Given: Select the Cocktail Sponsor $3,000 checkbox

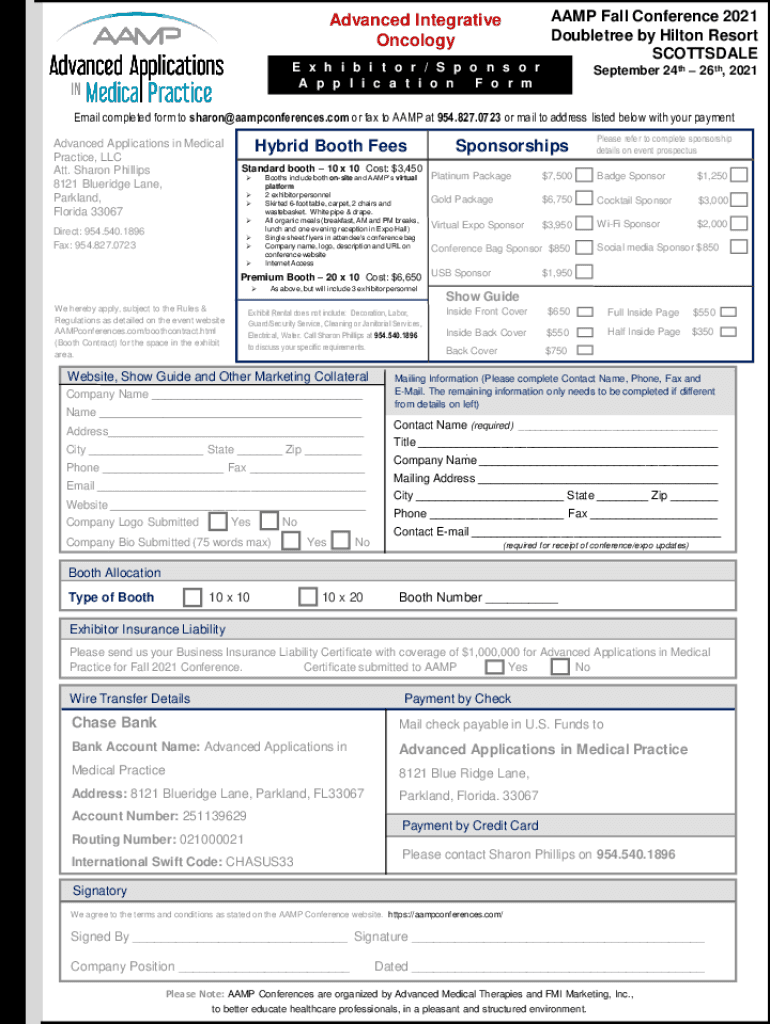Looking at the screenshot, I should (739, 200).
